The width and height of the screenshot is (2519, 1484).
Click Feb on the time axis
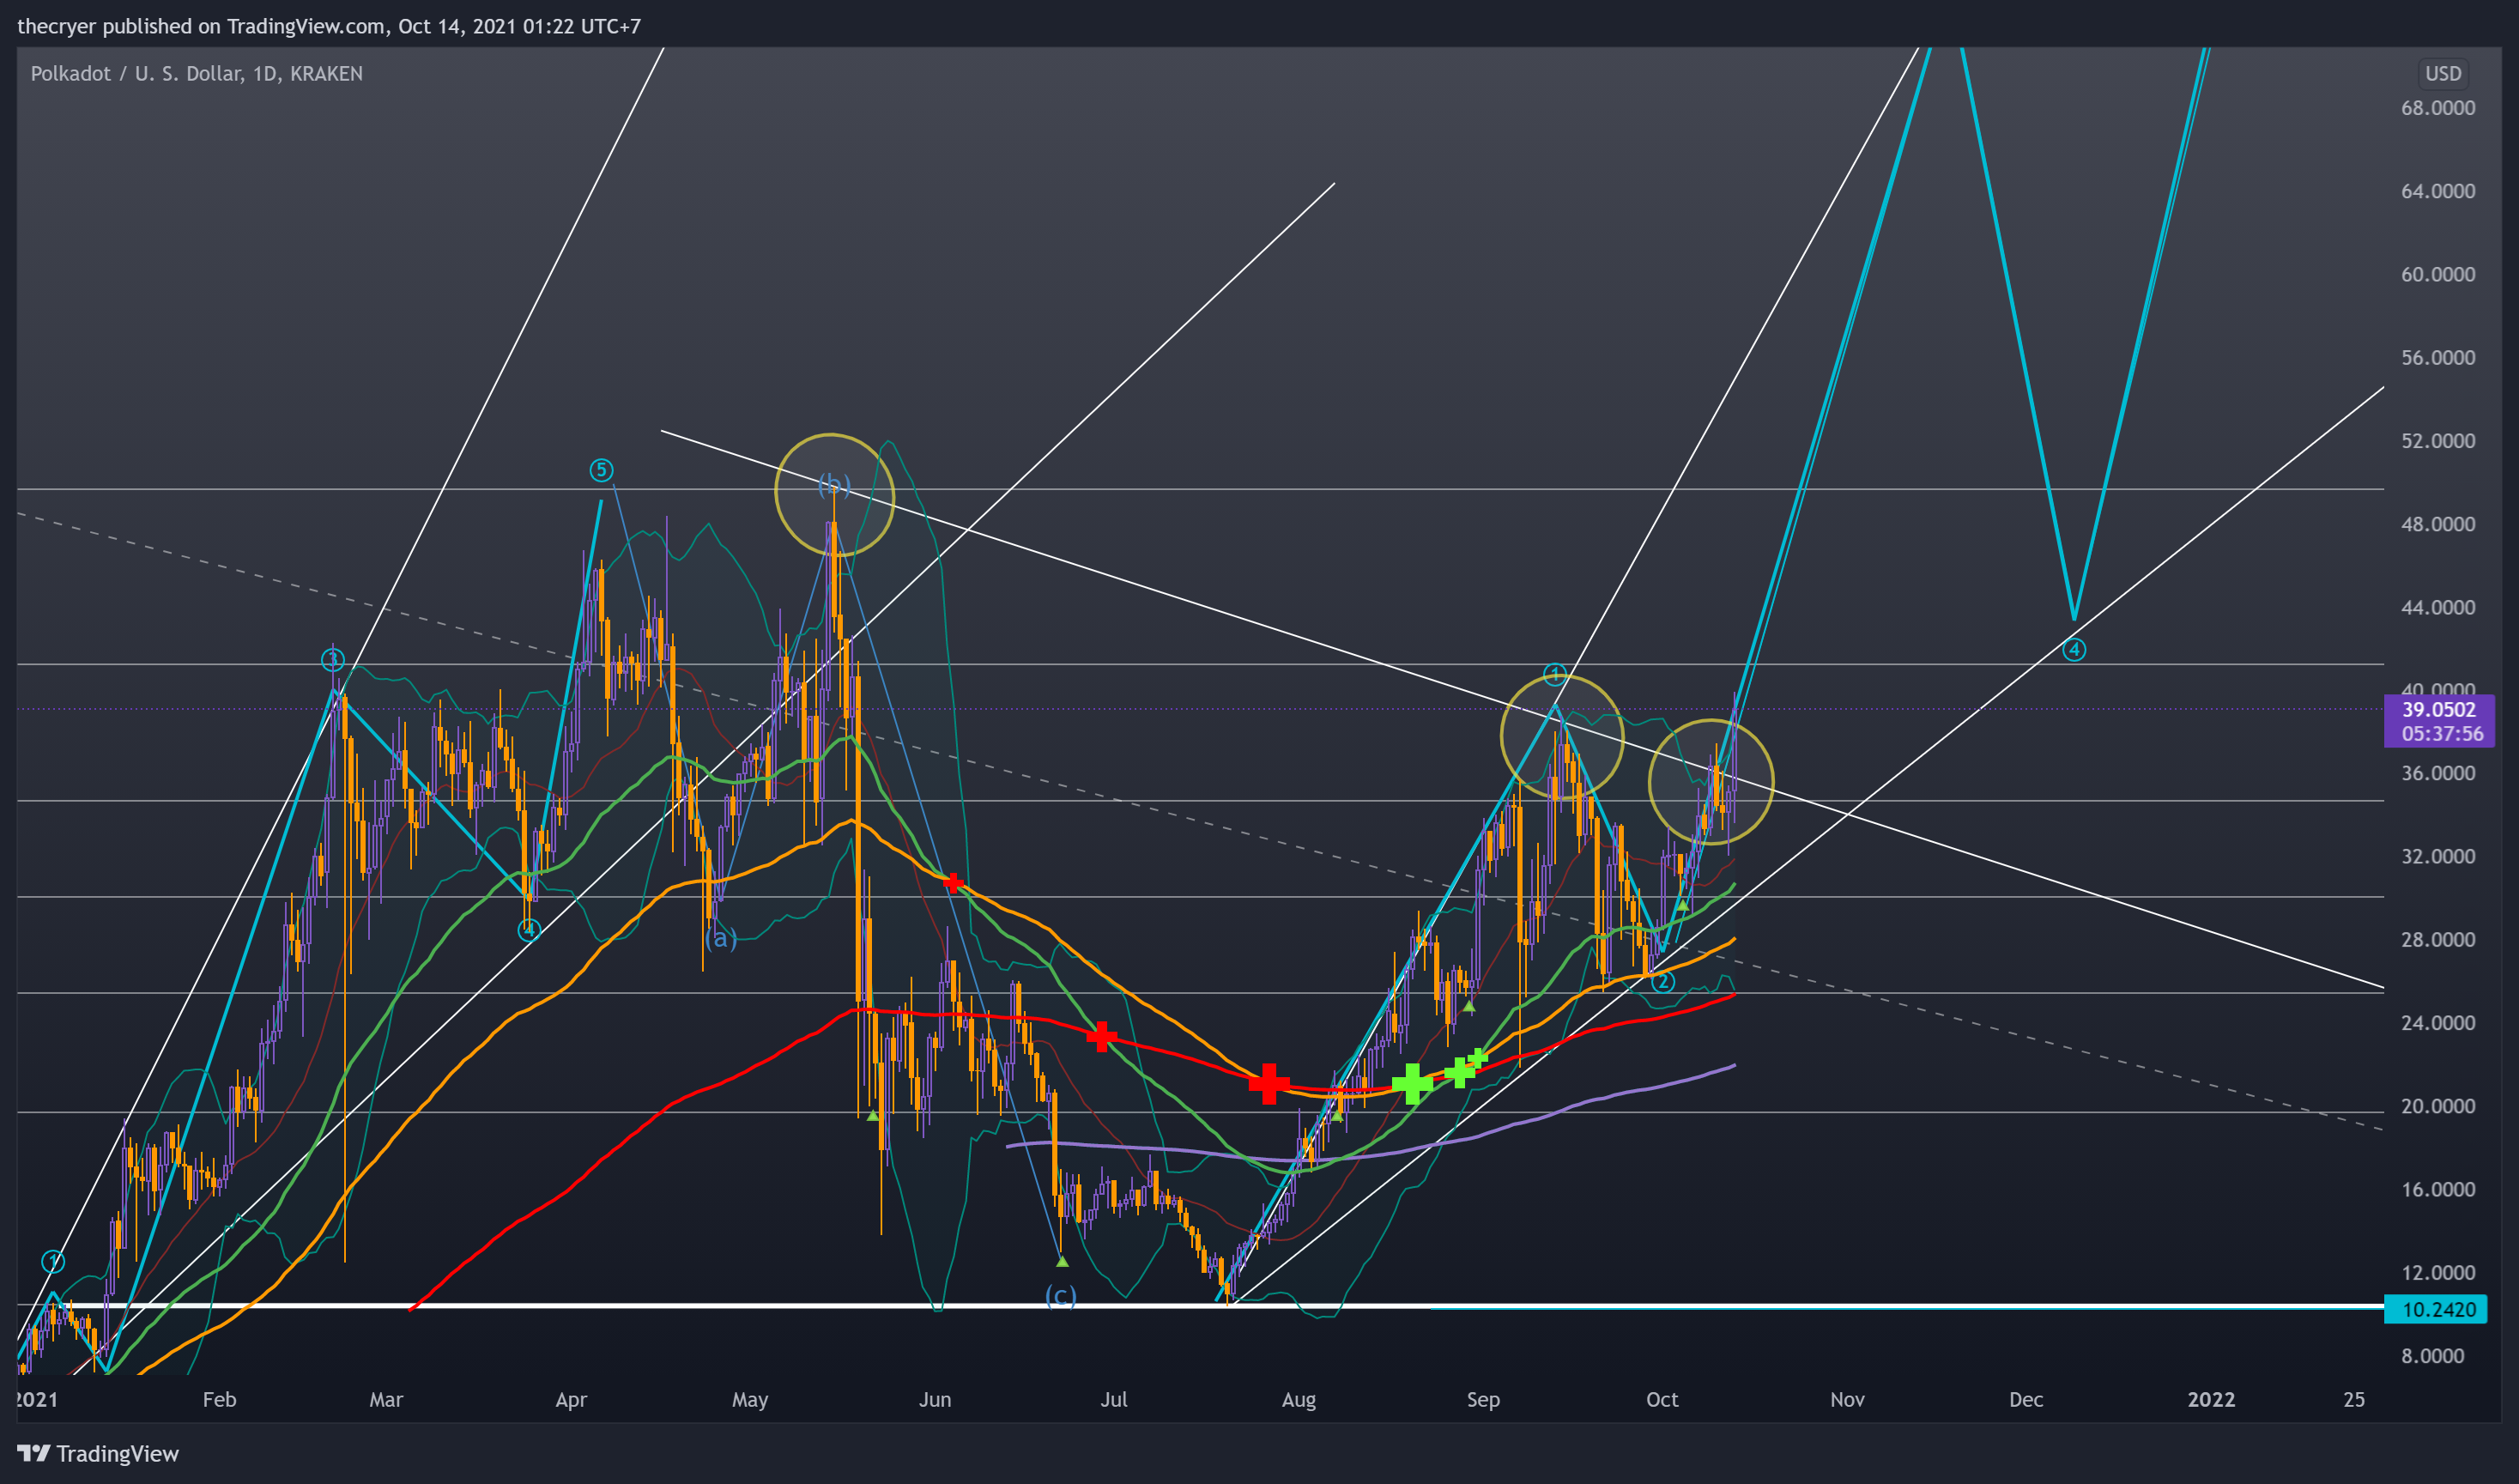(219, 1399)
